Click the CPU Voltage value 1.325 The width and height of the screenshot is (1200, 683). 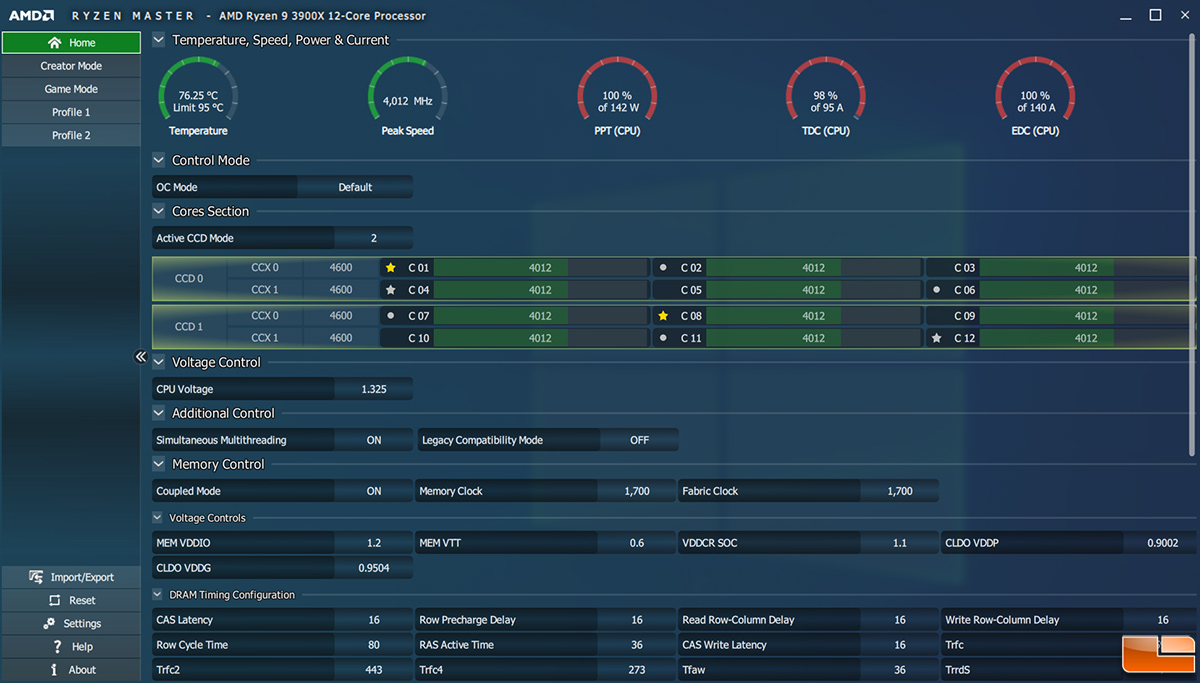374,389
